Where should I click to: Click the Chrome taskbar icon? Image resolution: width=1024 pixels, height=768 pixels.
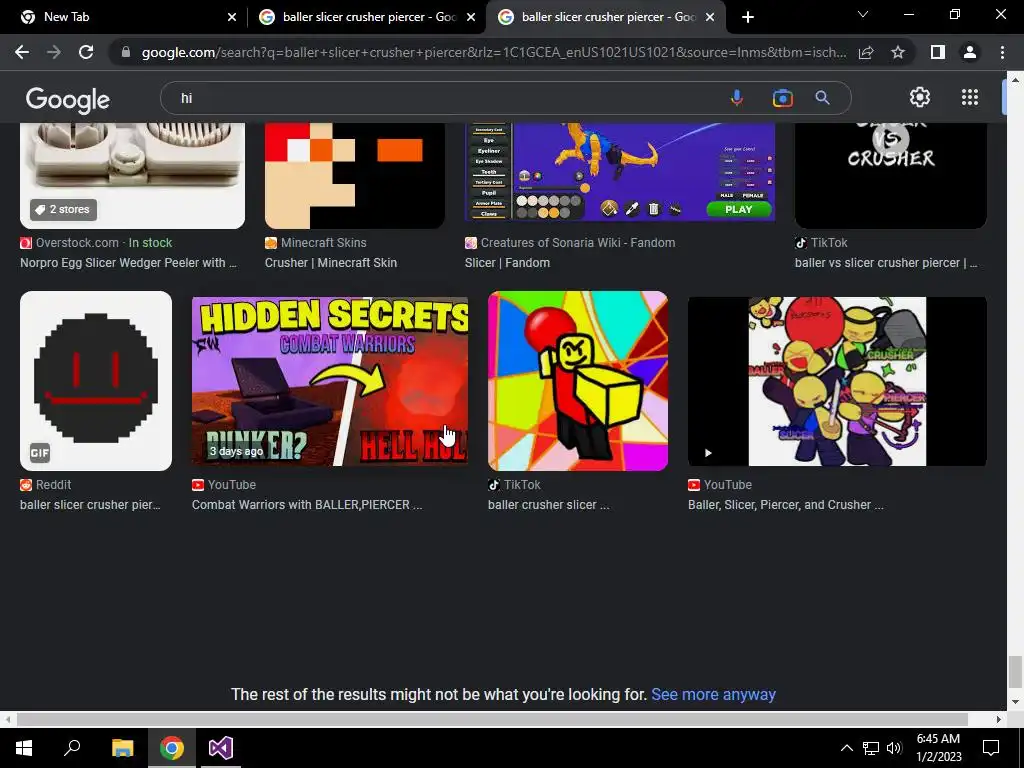pos(172,748)
